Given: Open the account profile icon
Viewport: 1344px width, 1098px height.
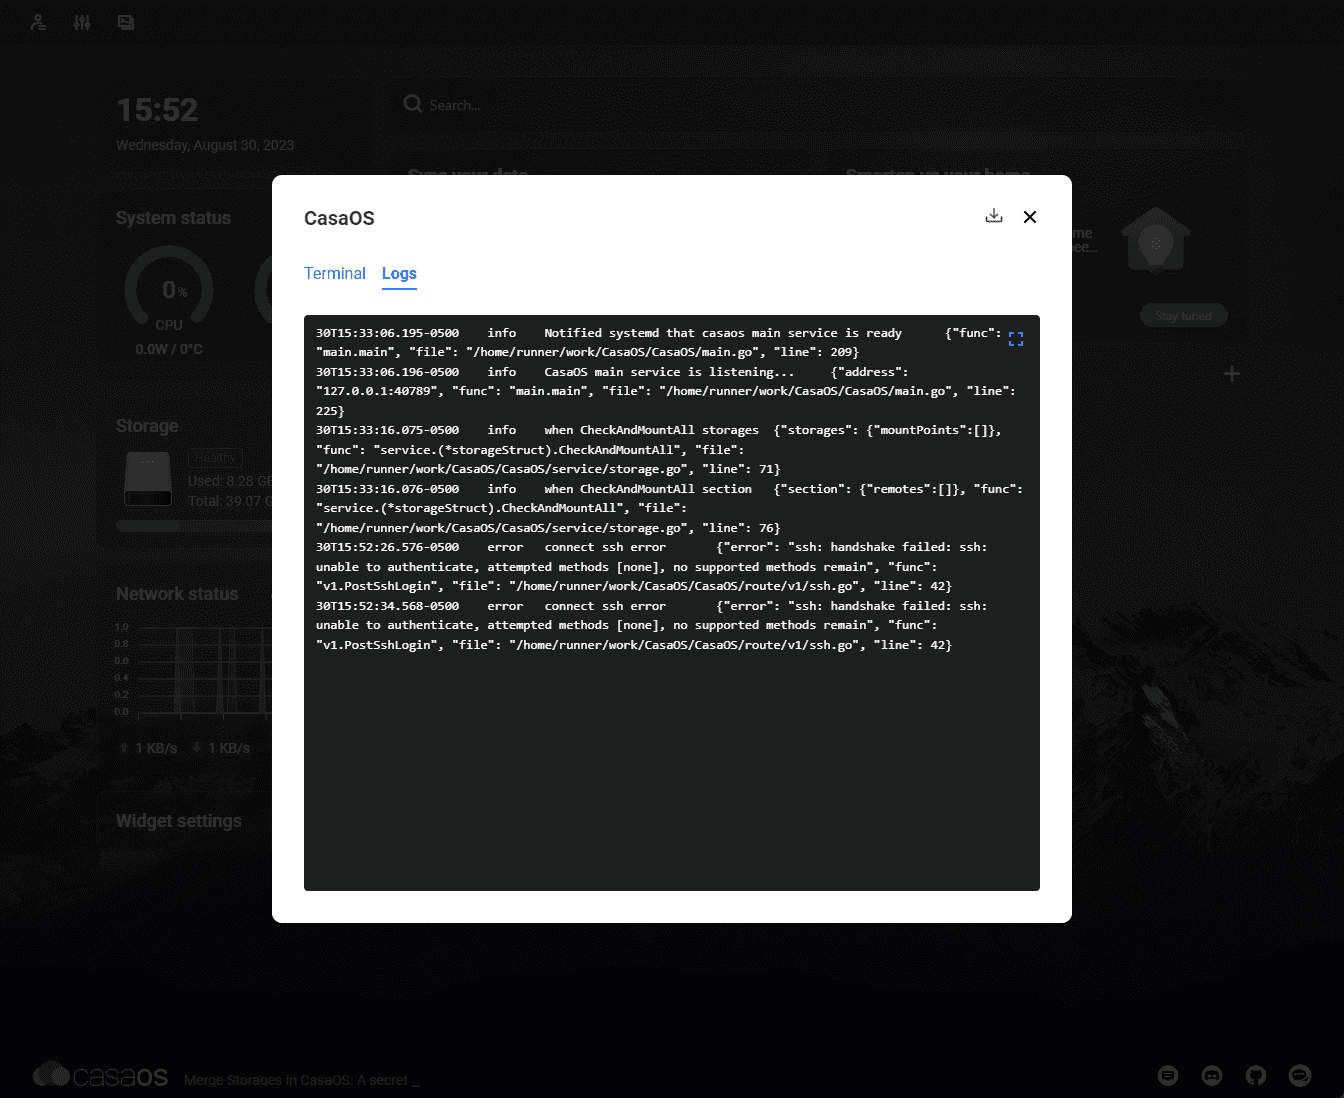Looking at the screenshot, I should (38, 22).
